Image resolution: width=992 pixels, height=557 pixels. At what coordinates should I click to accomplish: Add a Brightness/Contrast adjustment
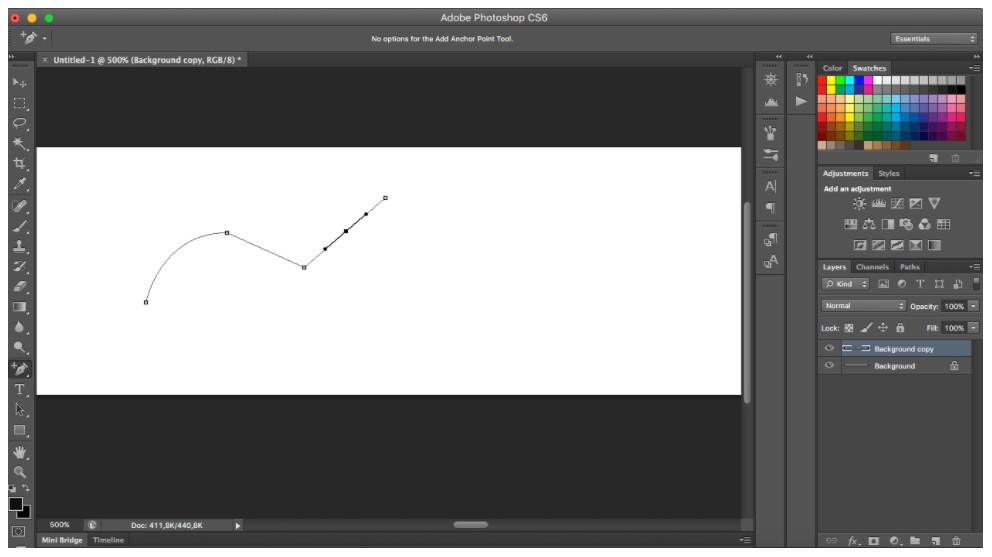[x=859, y=204]
